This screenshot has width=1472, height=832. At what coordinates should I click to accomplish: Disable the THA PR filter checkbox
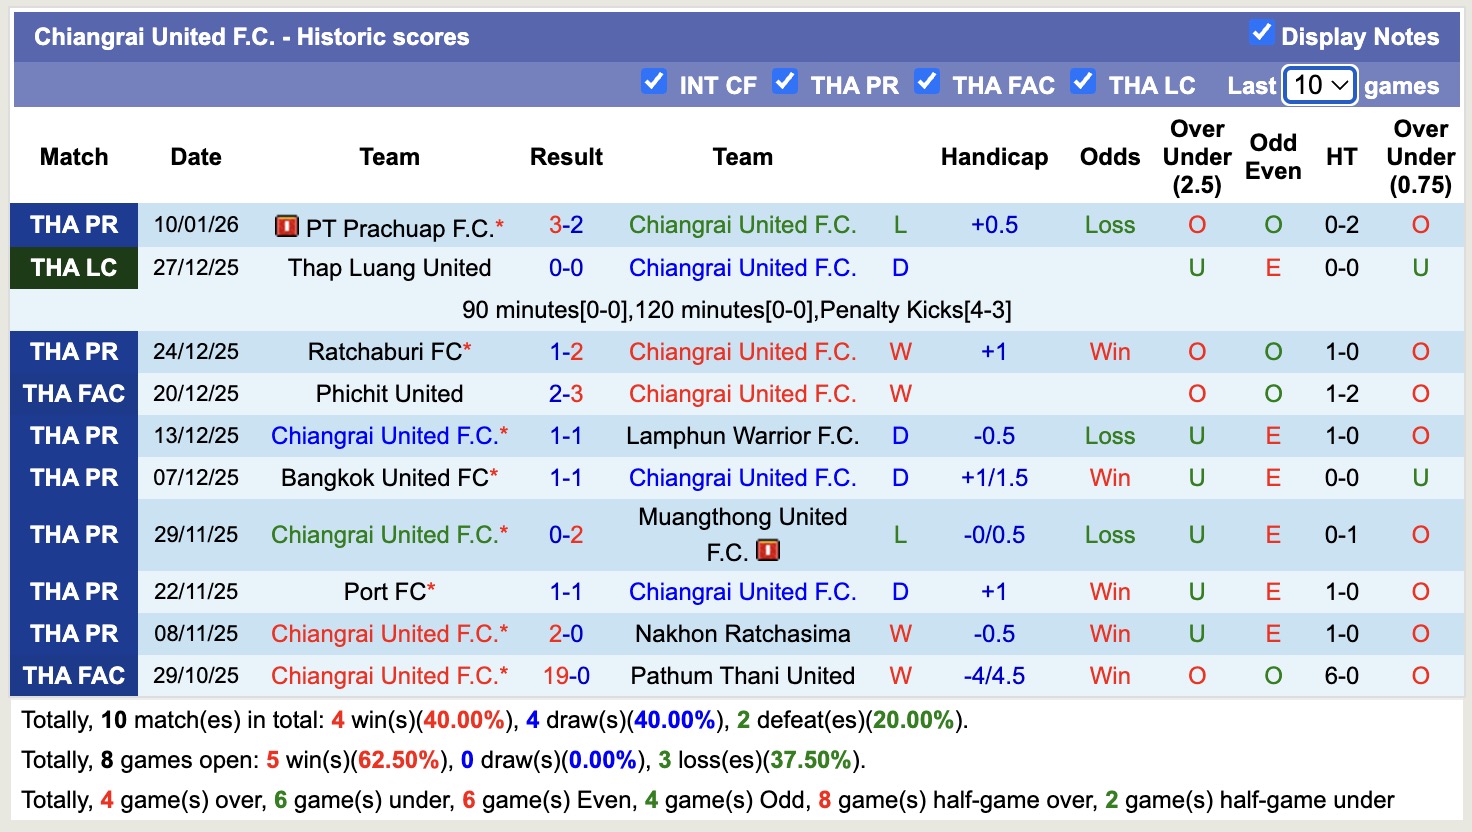[x=785, y=82]
